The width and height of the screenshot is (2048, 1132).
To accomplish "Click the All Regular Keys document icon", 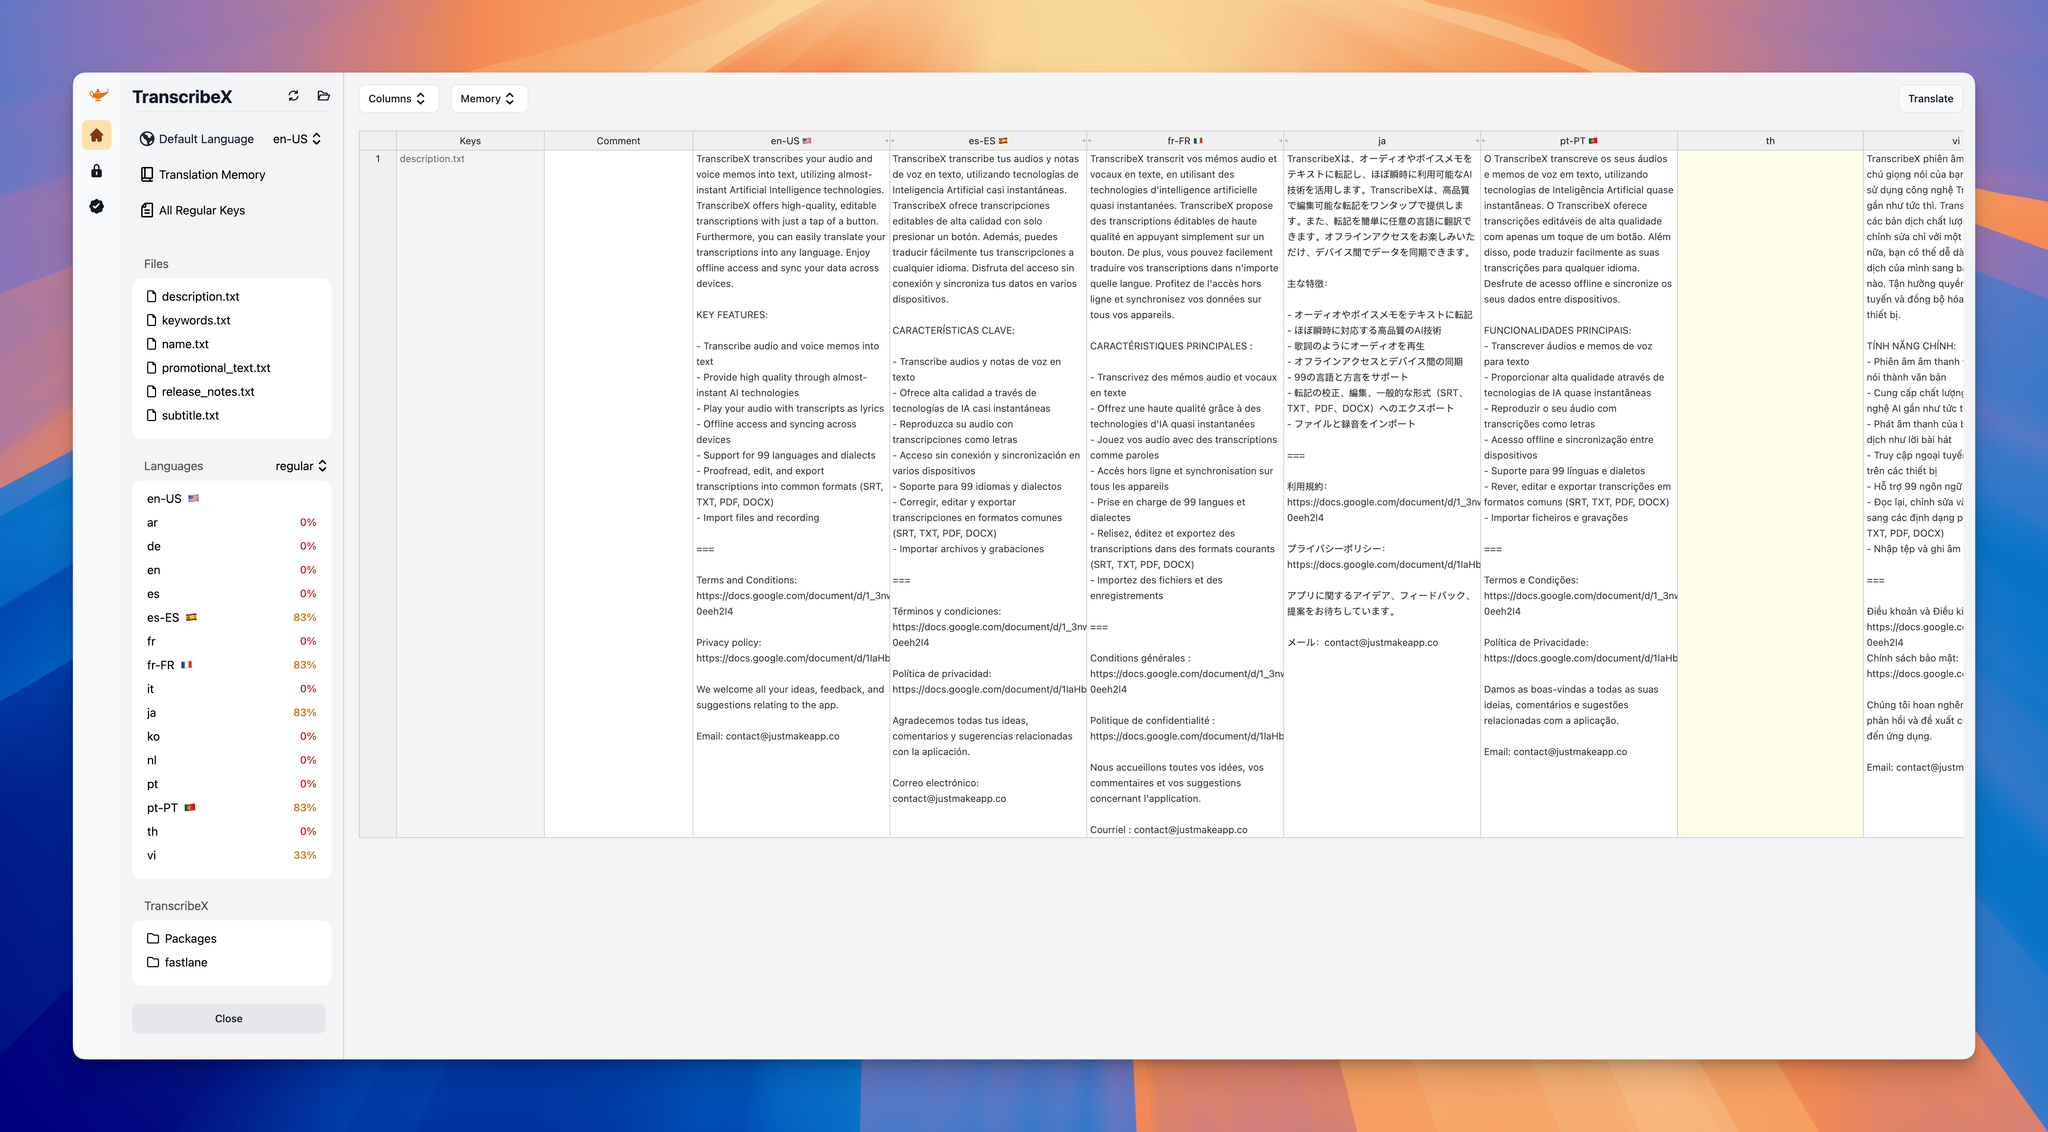I will [x=147, y=210].
